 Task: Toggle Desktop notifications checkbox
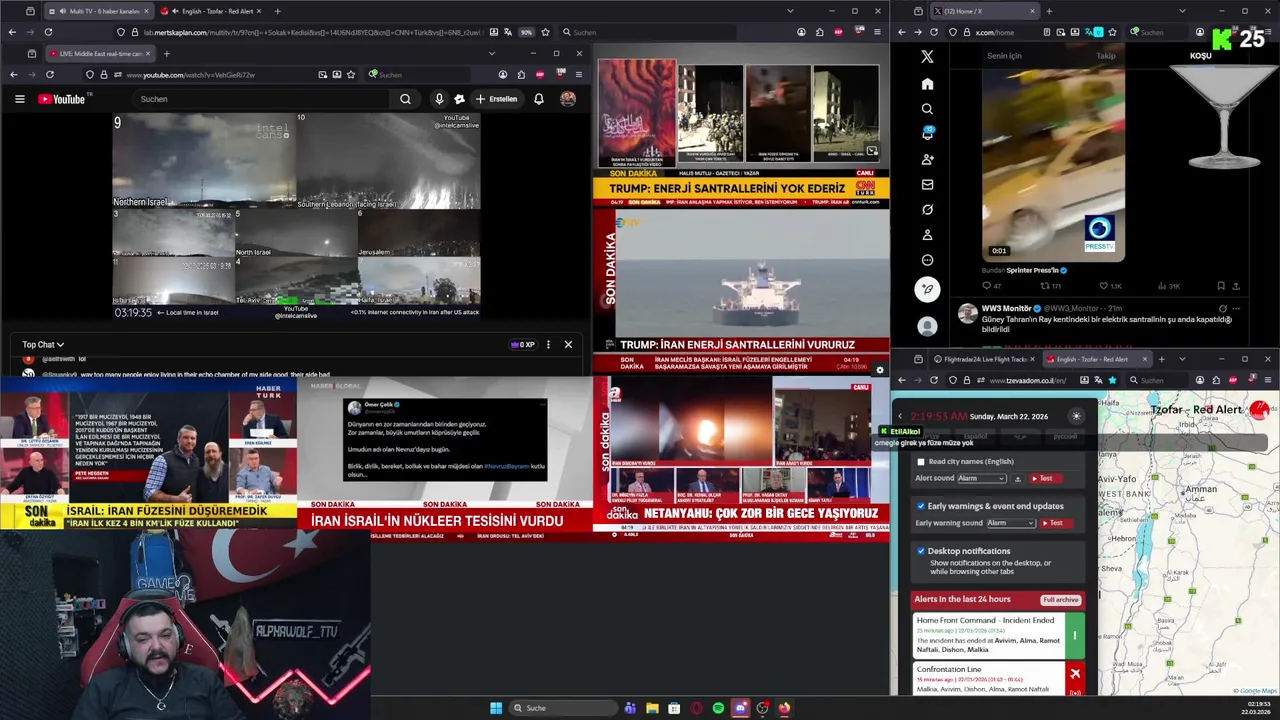921,551
